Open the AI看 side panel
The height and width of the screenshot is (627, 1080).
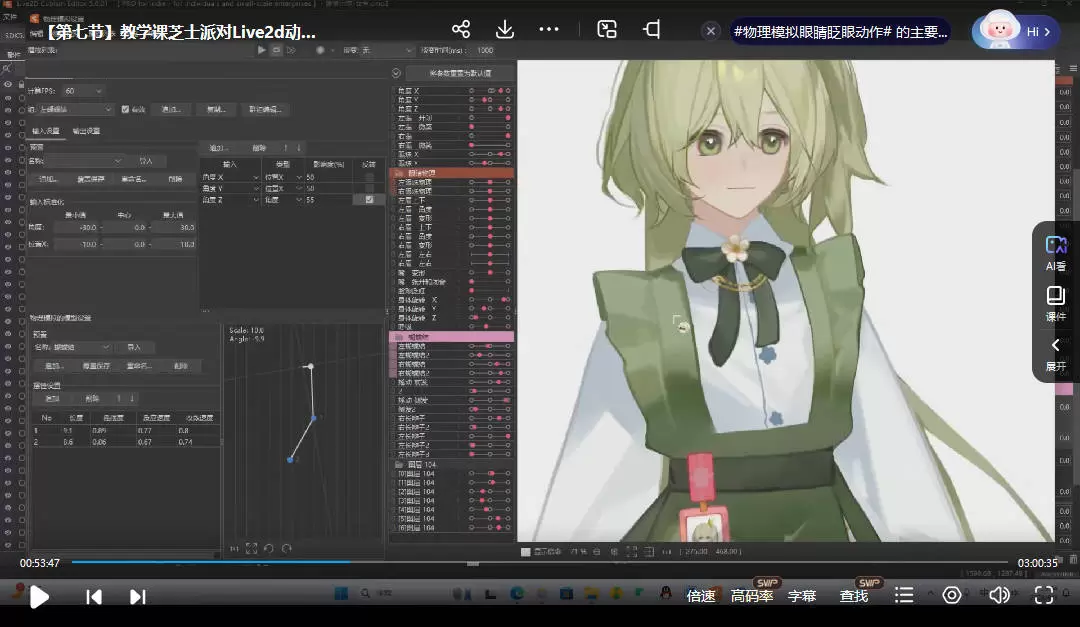pyautogui.click(x=1055, y=254)
